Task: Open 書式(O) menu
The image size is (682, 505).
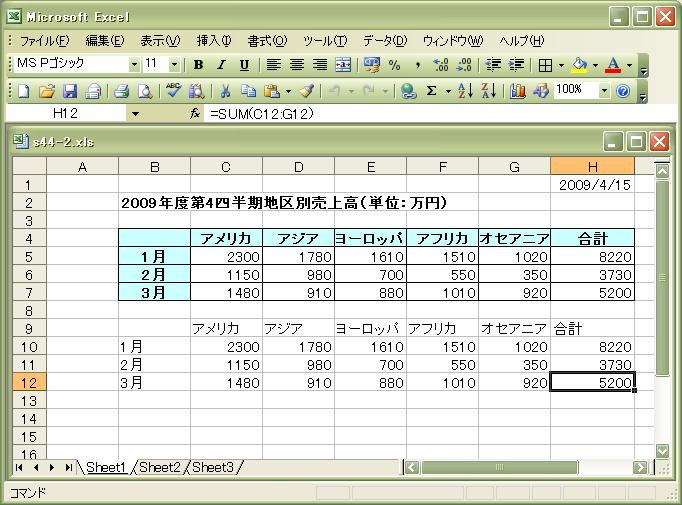Action: 267,41
